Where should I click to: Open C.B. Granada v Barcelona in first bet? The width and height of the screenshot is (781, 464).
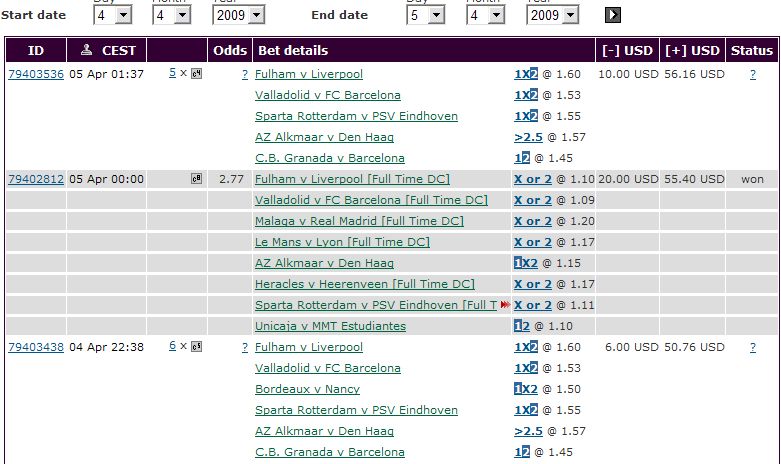tap(330, 158)
